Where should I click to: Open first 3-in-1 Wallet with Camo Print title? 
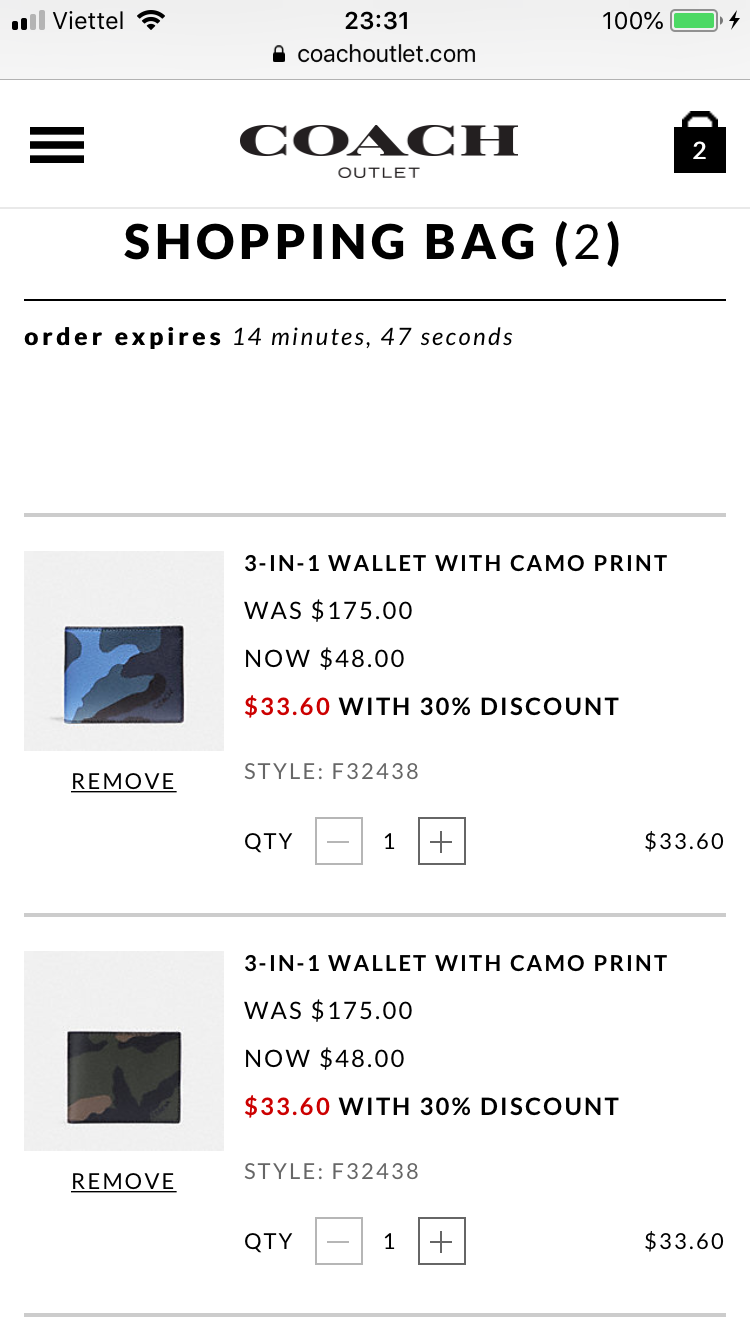pyautogui.click(x=456, y=563)
